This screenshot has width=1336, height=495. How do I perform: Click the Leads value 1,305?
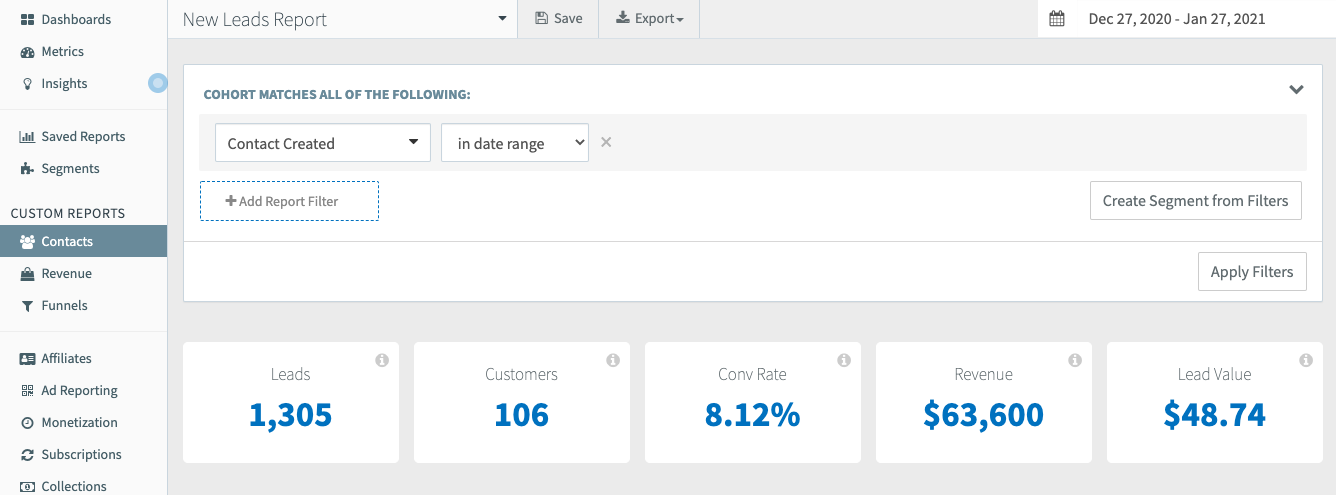291,415
